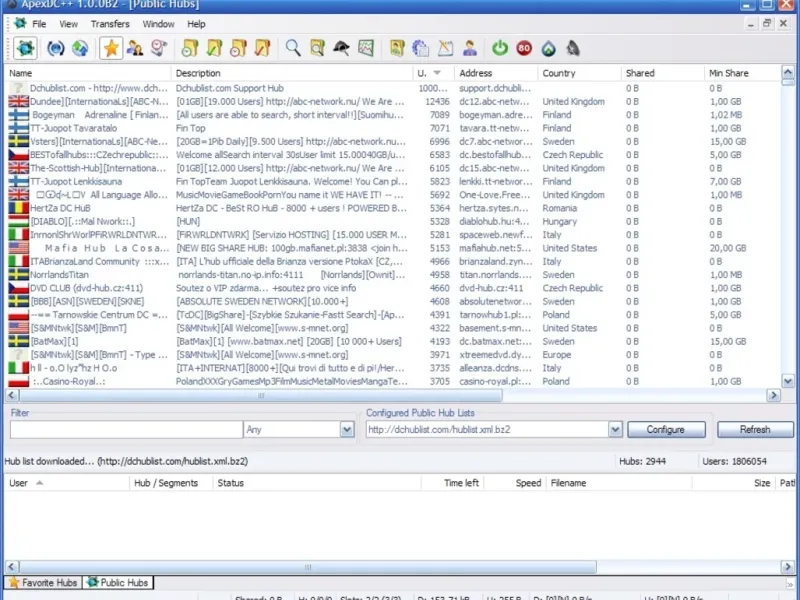800x600 pixels.
Task: Select the ':..Casino-Royal..:' hub row
Action: pyautogui.click(x=393, y=381)
